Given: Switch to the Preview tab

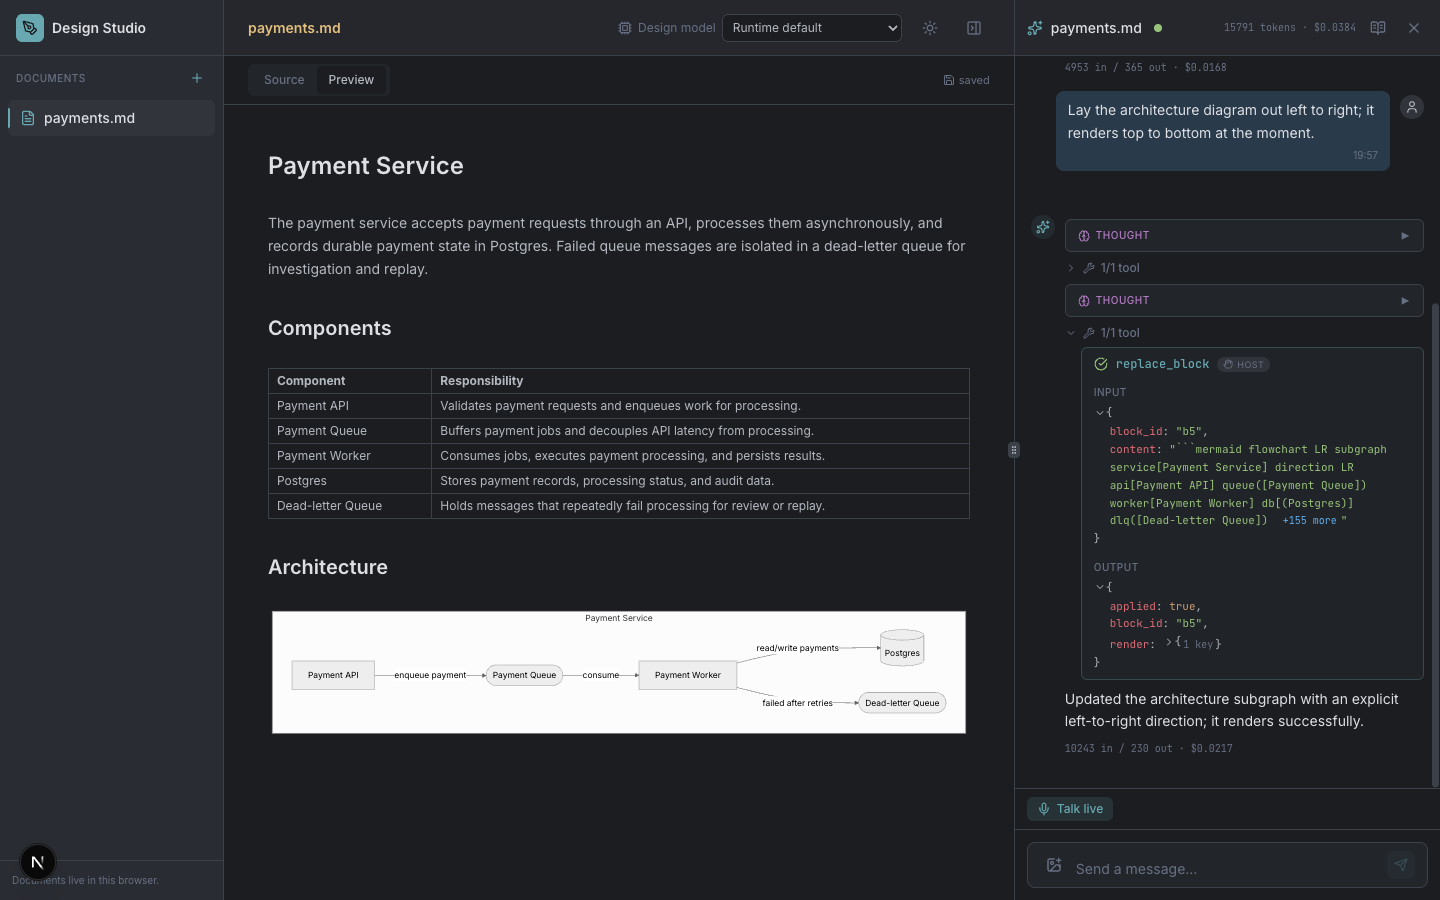Looking at the screenshot, I should (x=351, y=80).
